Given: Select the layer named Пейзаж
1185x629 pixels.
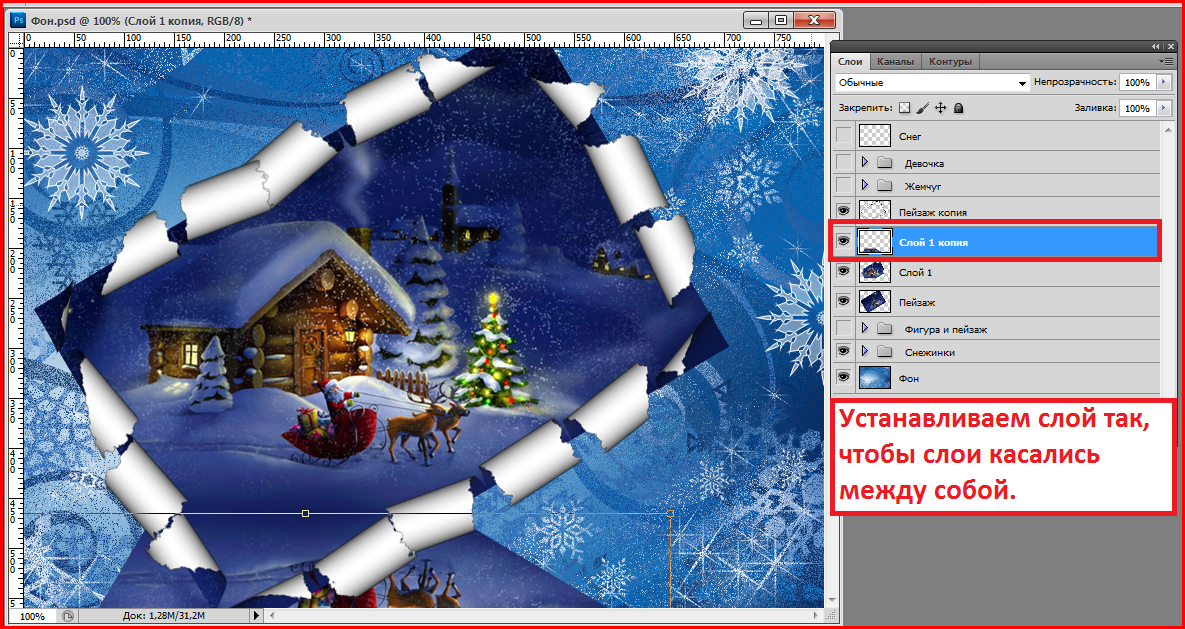Looking at the screenshot, I should pyautogui.click(x=917, y=302).
